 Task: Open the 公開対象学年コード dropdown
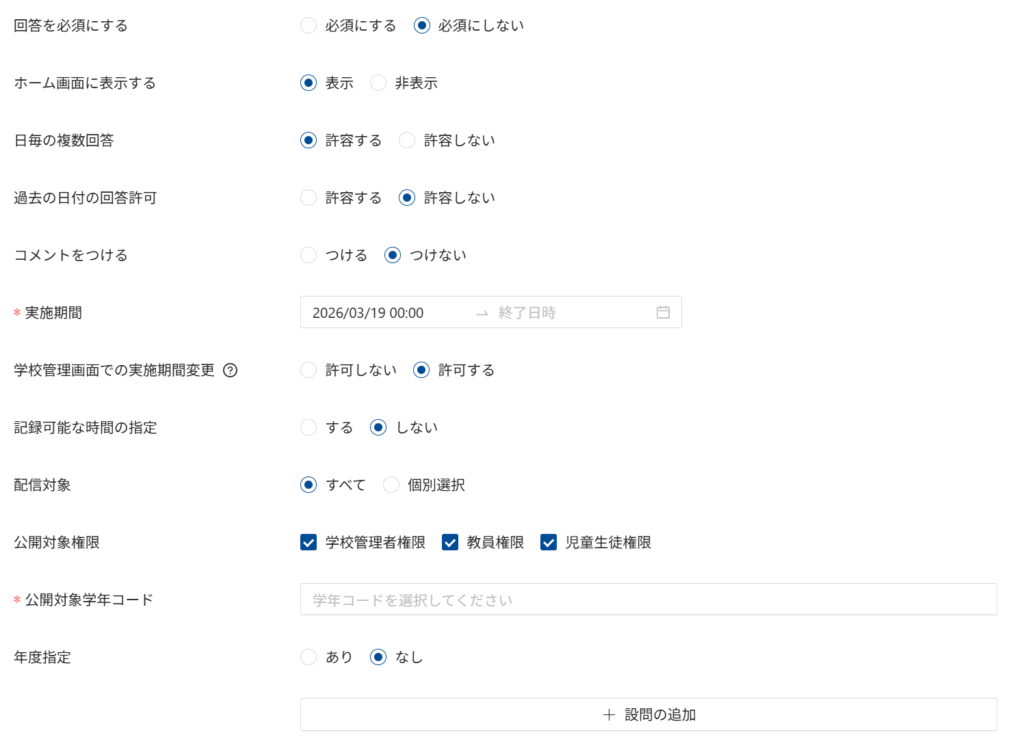point(648,600)
